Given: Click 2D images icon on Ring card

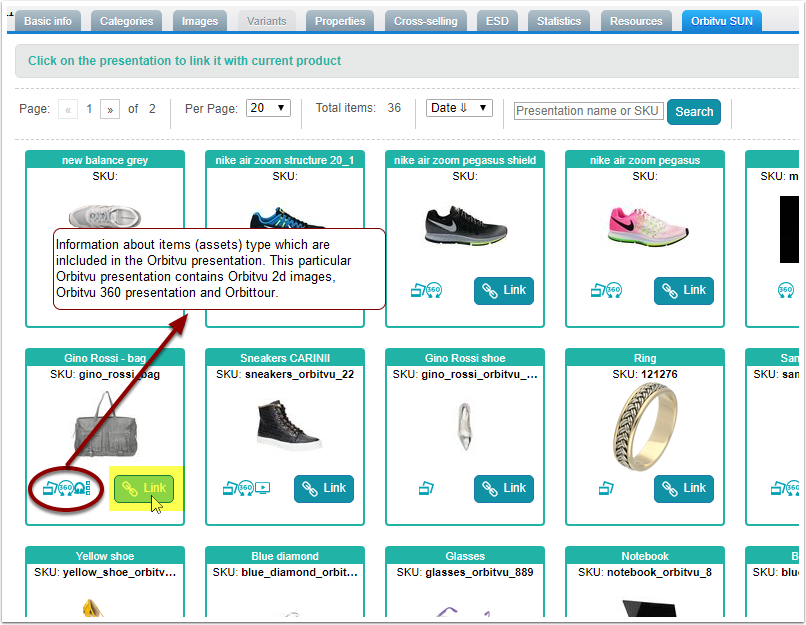Looking at the screenshot, I should coord(606,488).
